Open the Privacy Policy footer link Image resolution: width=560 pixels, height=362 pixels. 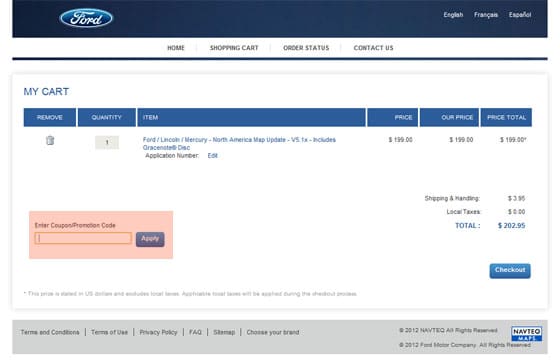158,332
